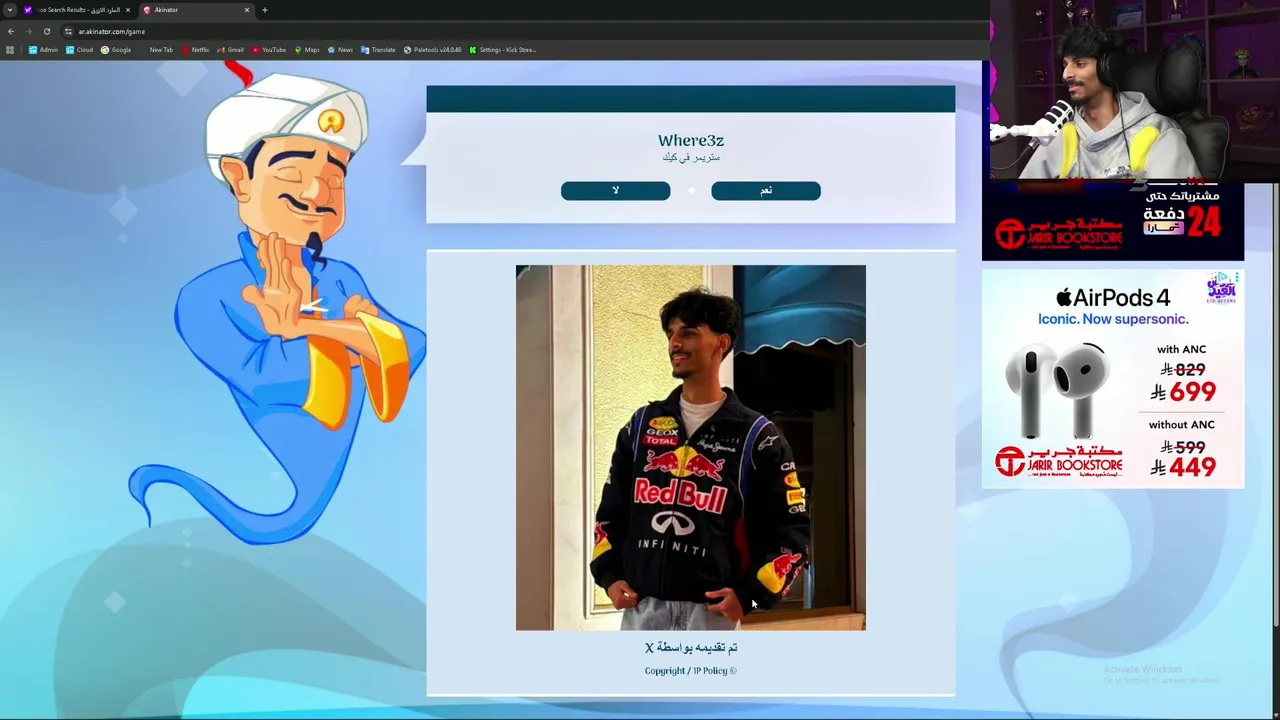This screenshot has height=720, width=1280.
Task: Reload the page with refresh icon
Action: click(46, 31)
